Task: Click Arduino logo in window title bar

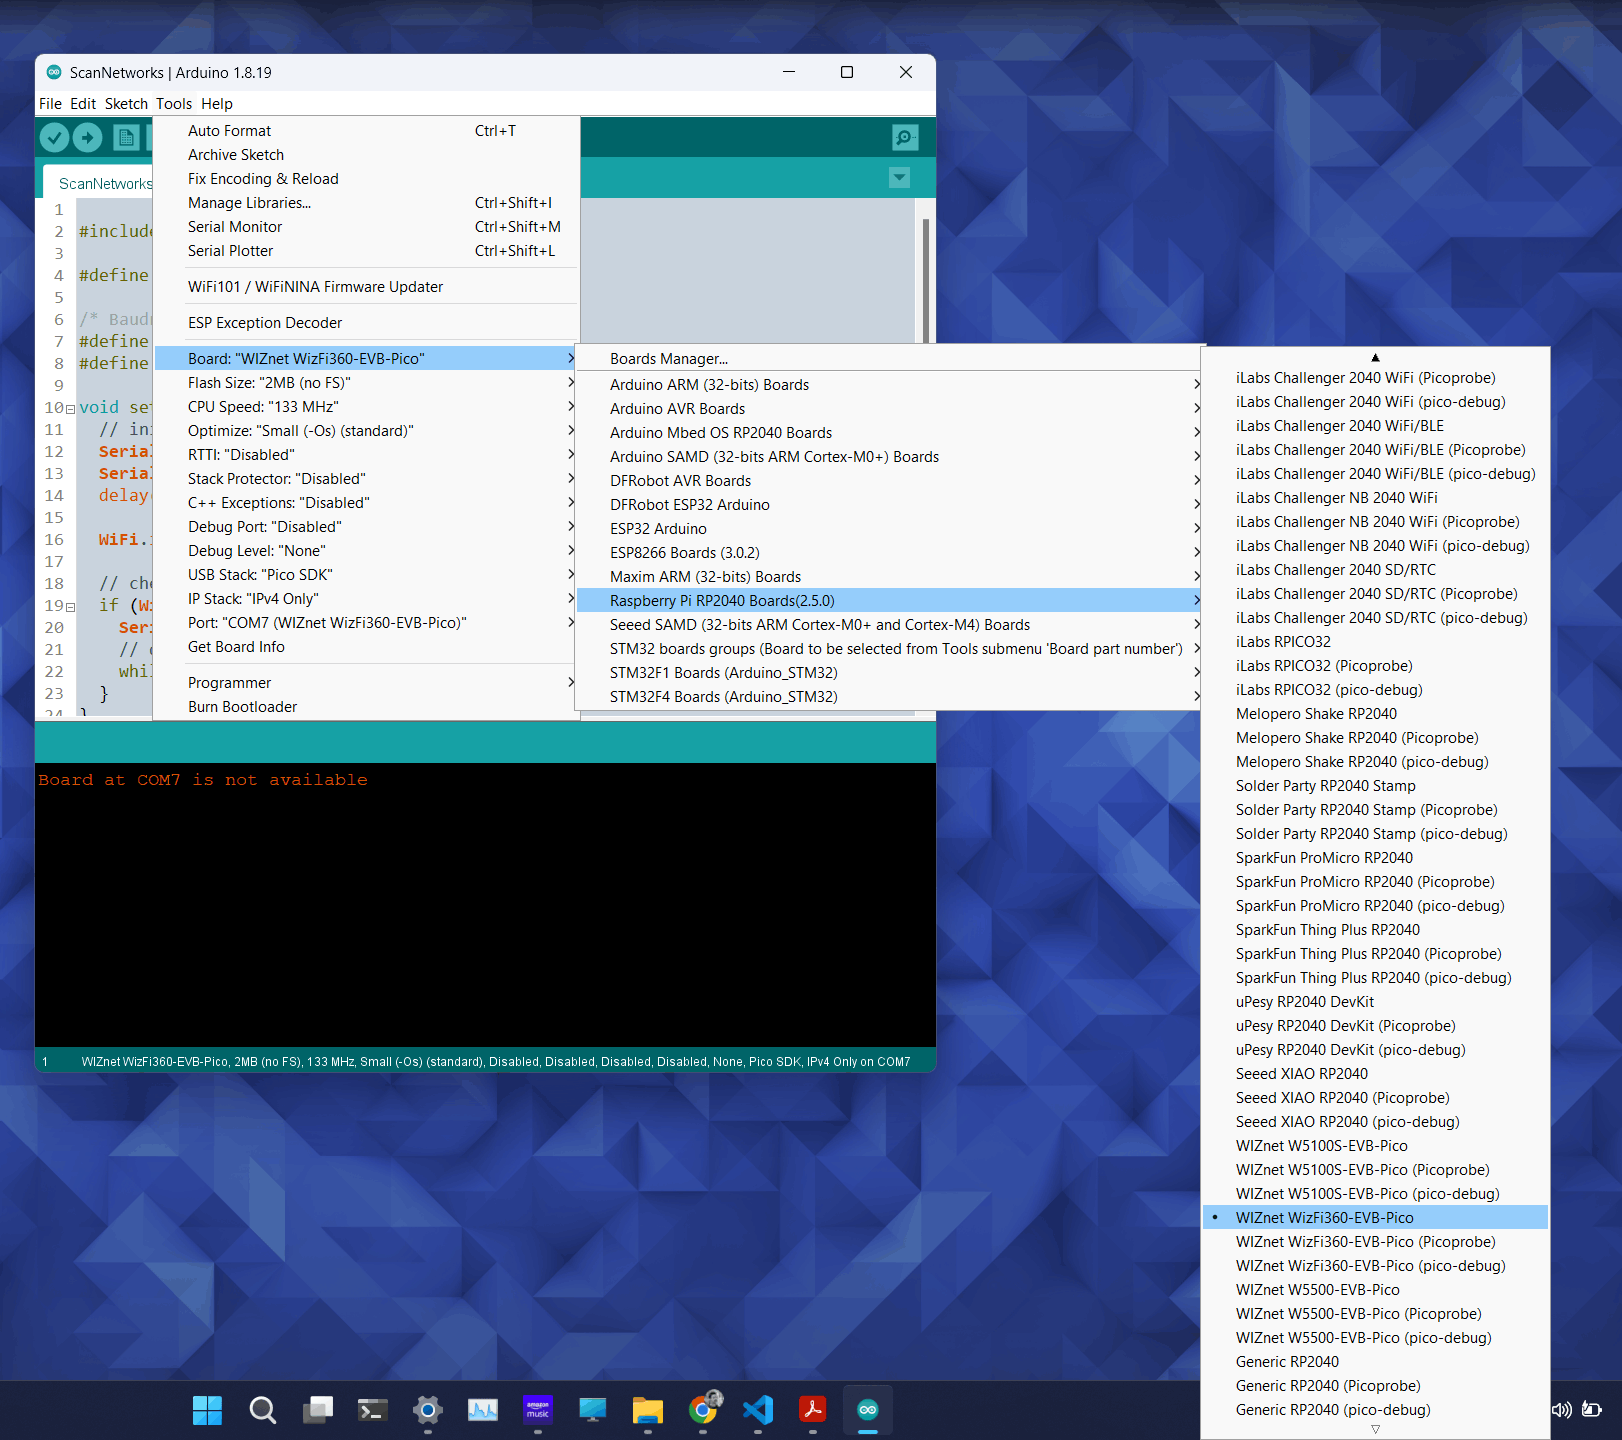Action: pyautogui.click(x=54, y=72)
